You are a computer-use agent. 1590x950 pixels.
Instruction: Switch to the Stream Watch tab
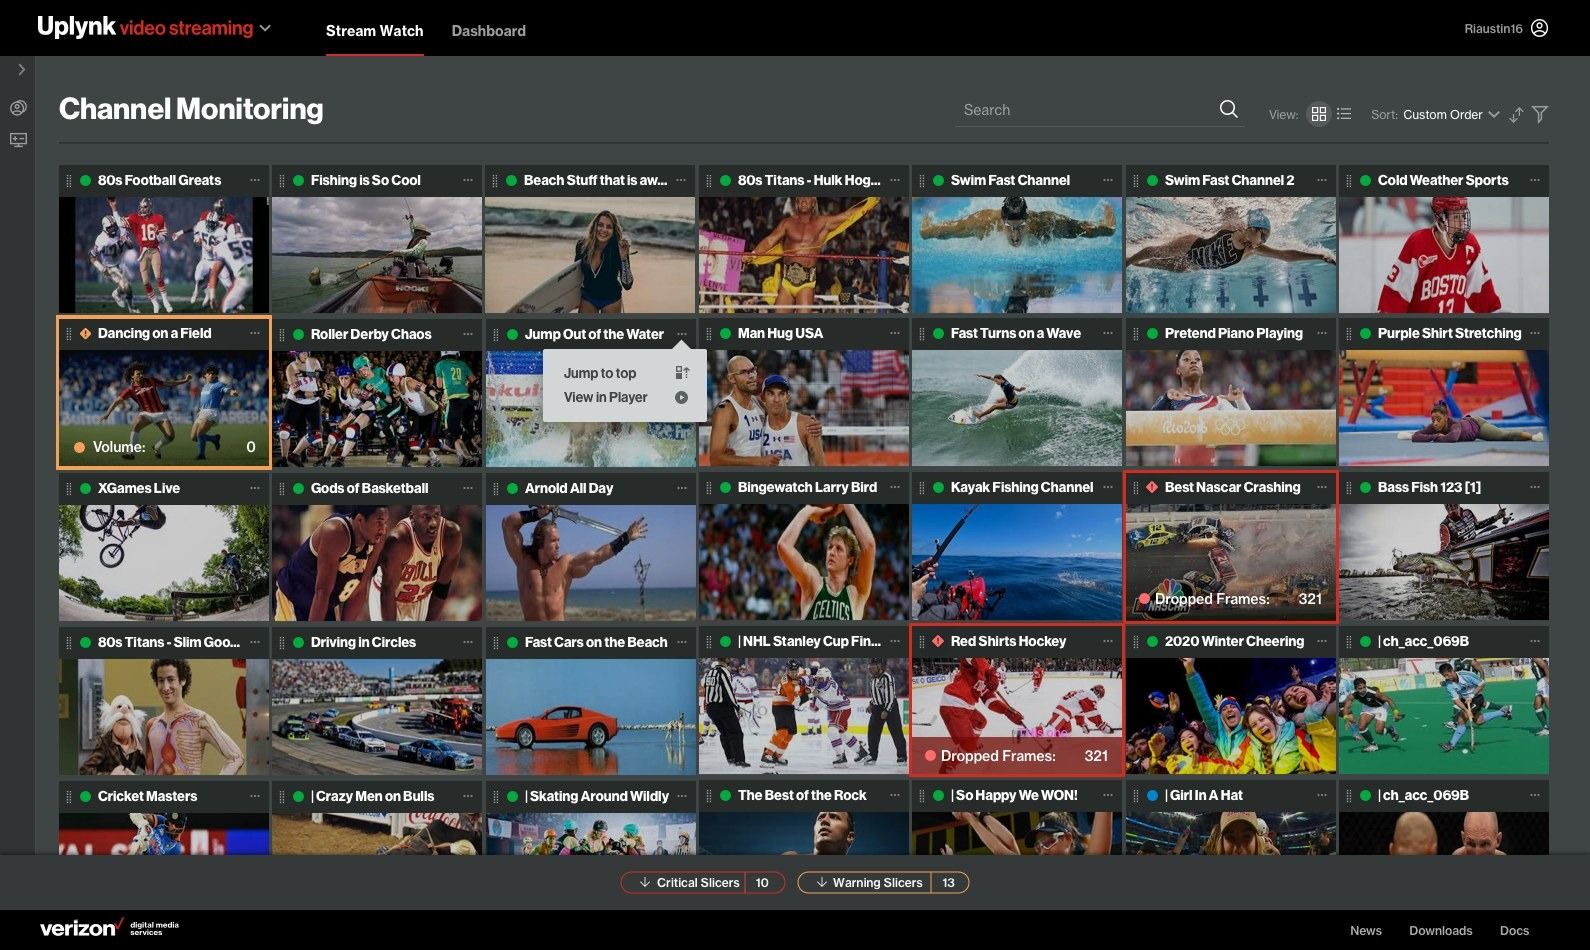[374, 31]
